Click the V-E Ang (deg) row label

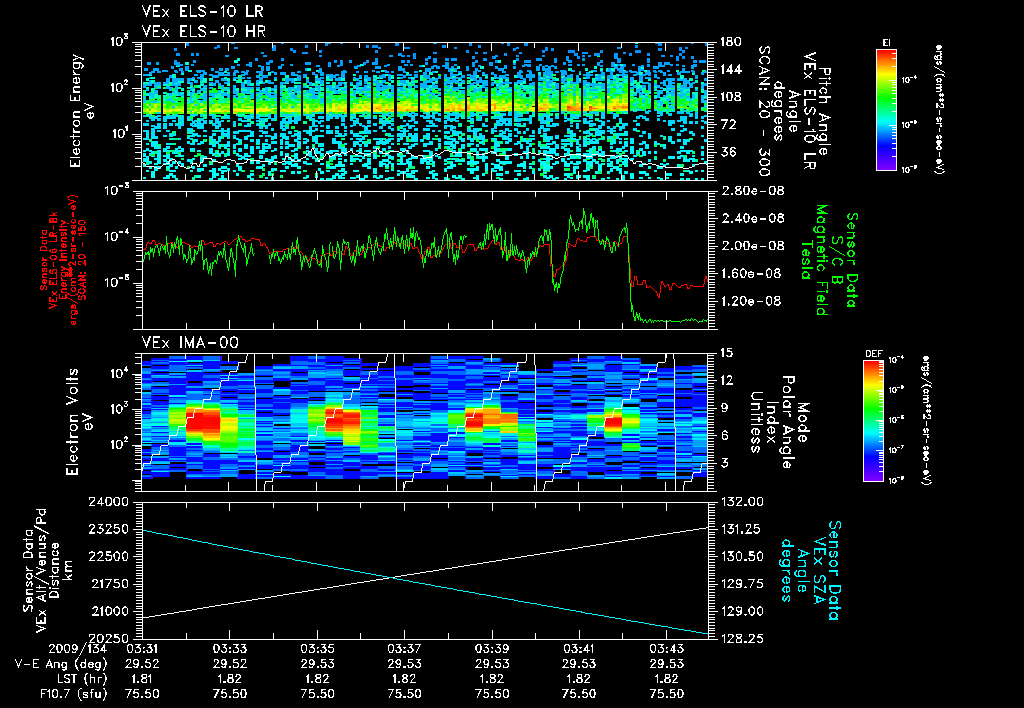(61, 664)
